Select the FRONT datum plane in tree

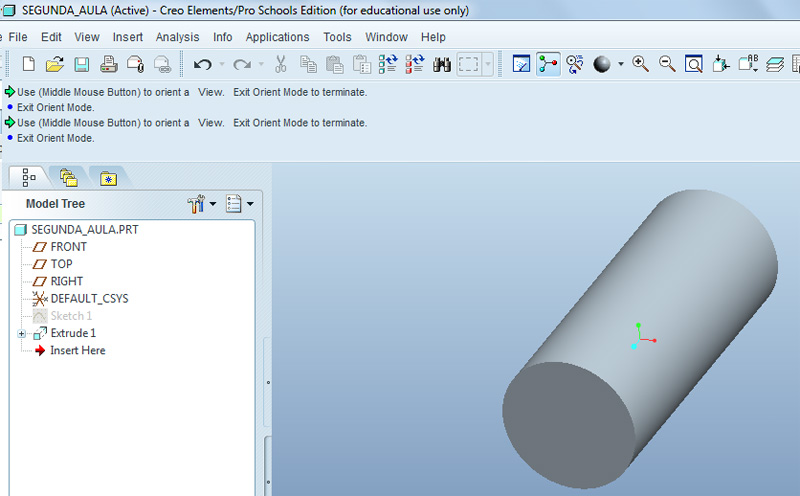point(68,247)
